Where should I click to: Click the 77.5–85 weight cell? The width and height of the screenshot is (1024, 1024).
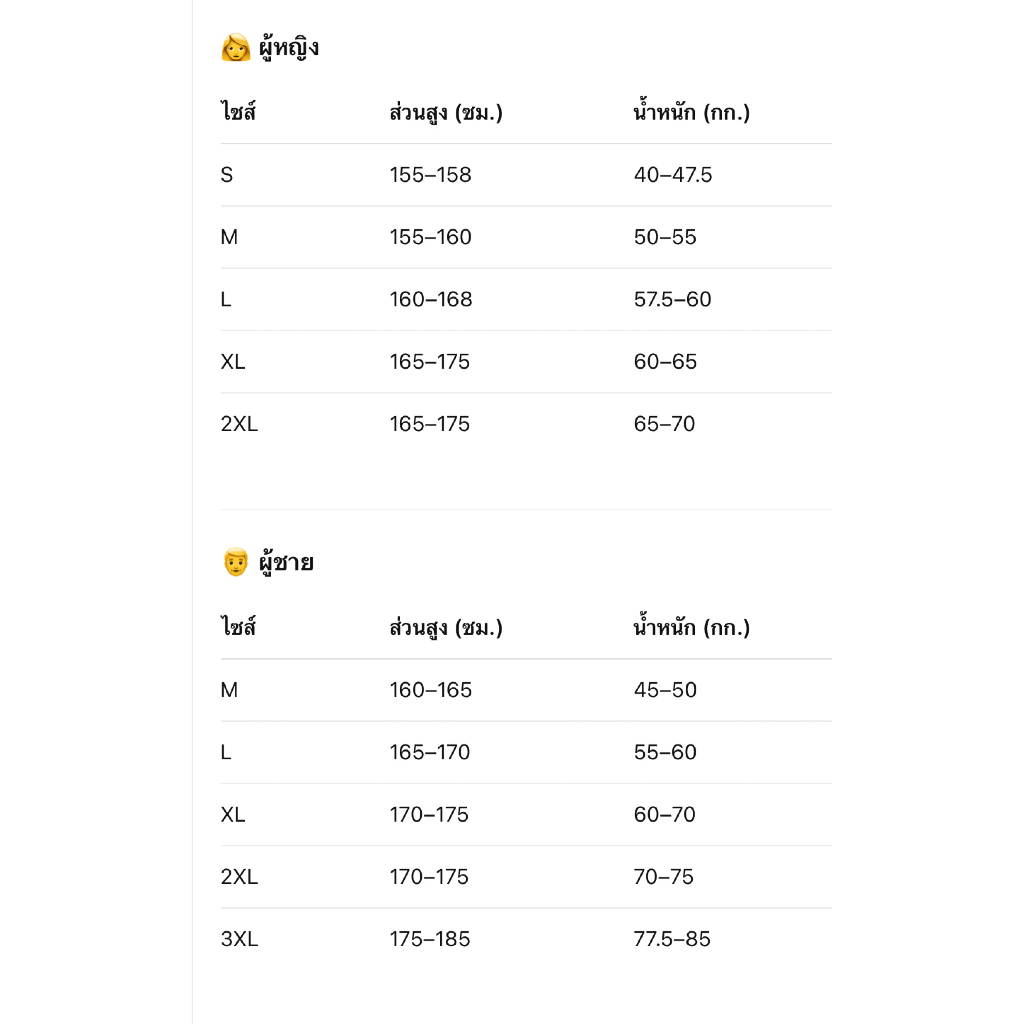click(672, 939)
